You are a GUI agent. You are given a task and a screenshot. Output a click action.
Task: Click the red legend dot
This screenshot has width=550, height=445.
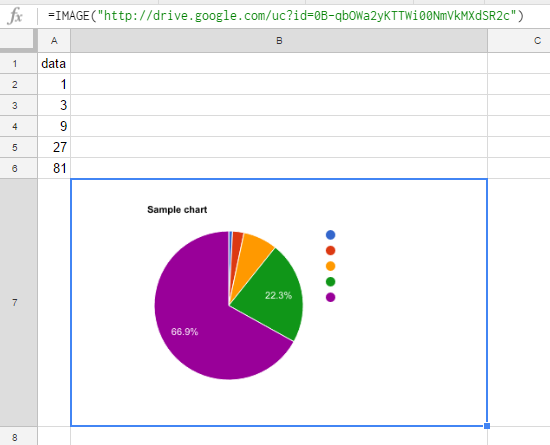click(330, 250)
